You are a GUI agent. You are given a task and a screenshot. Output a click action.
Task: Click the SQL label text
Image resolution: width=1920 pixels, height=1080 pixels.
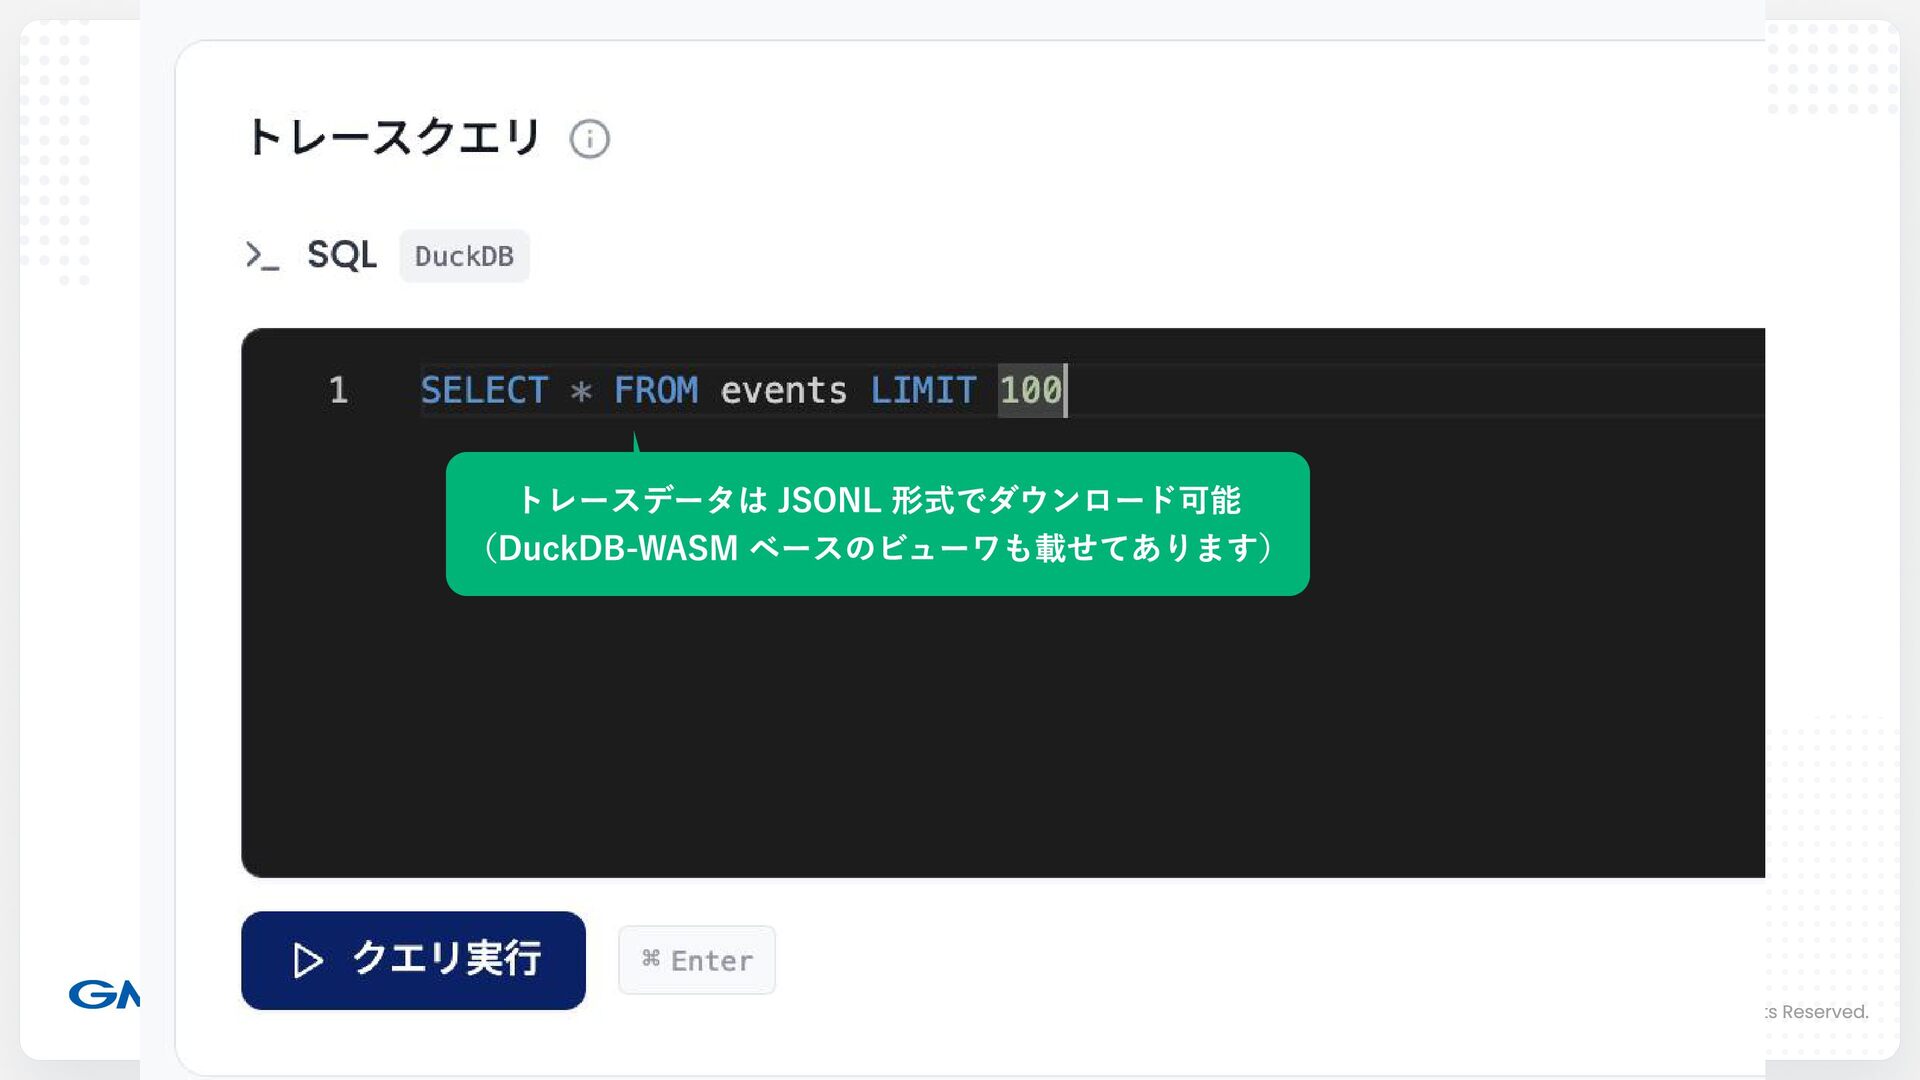pyautogui.click(x=342, y=256)
